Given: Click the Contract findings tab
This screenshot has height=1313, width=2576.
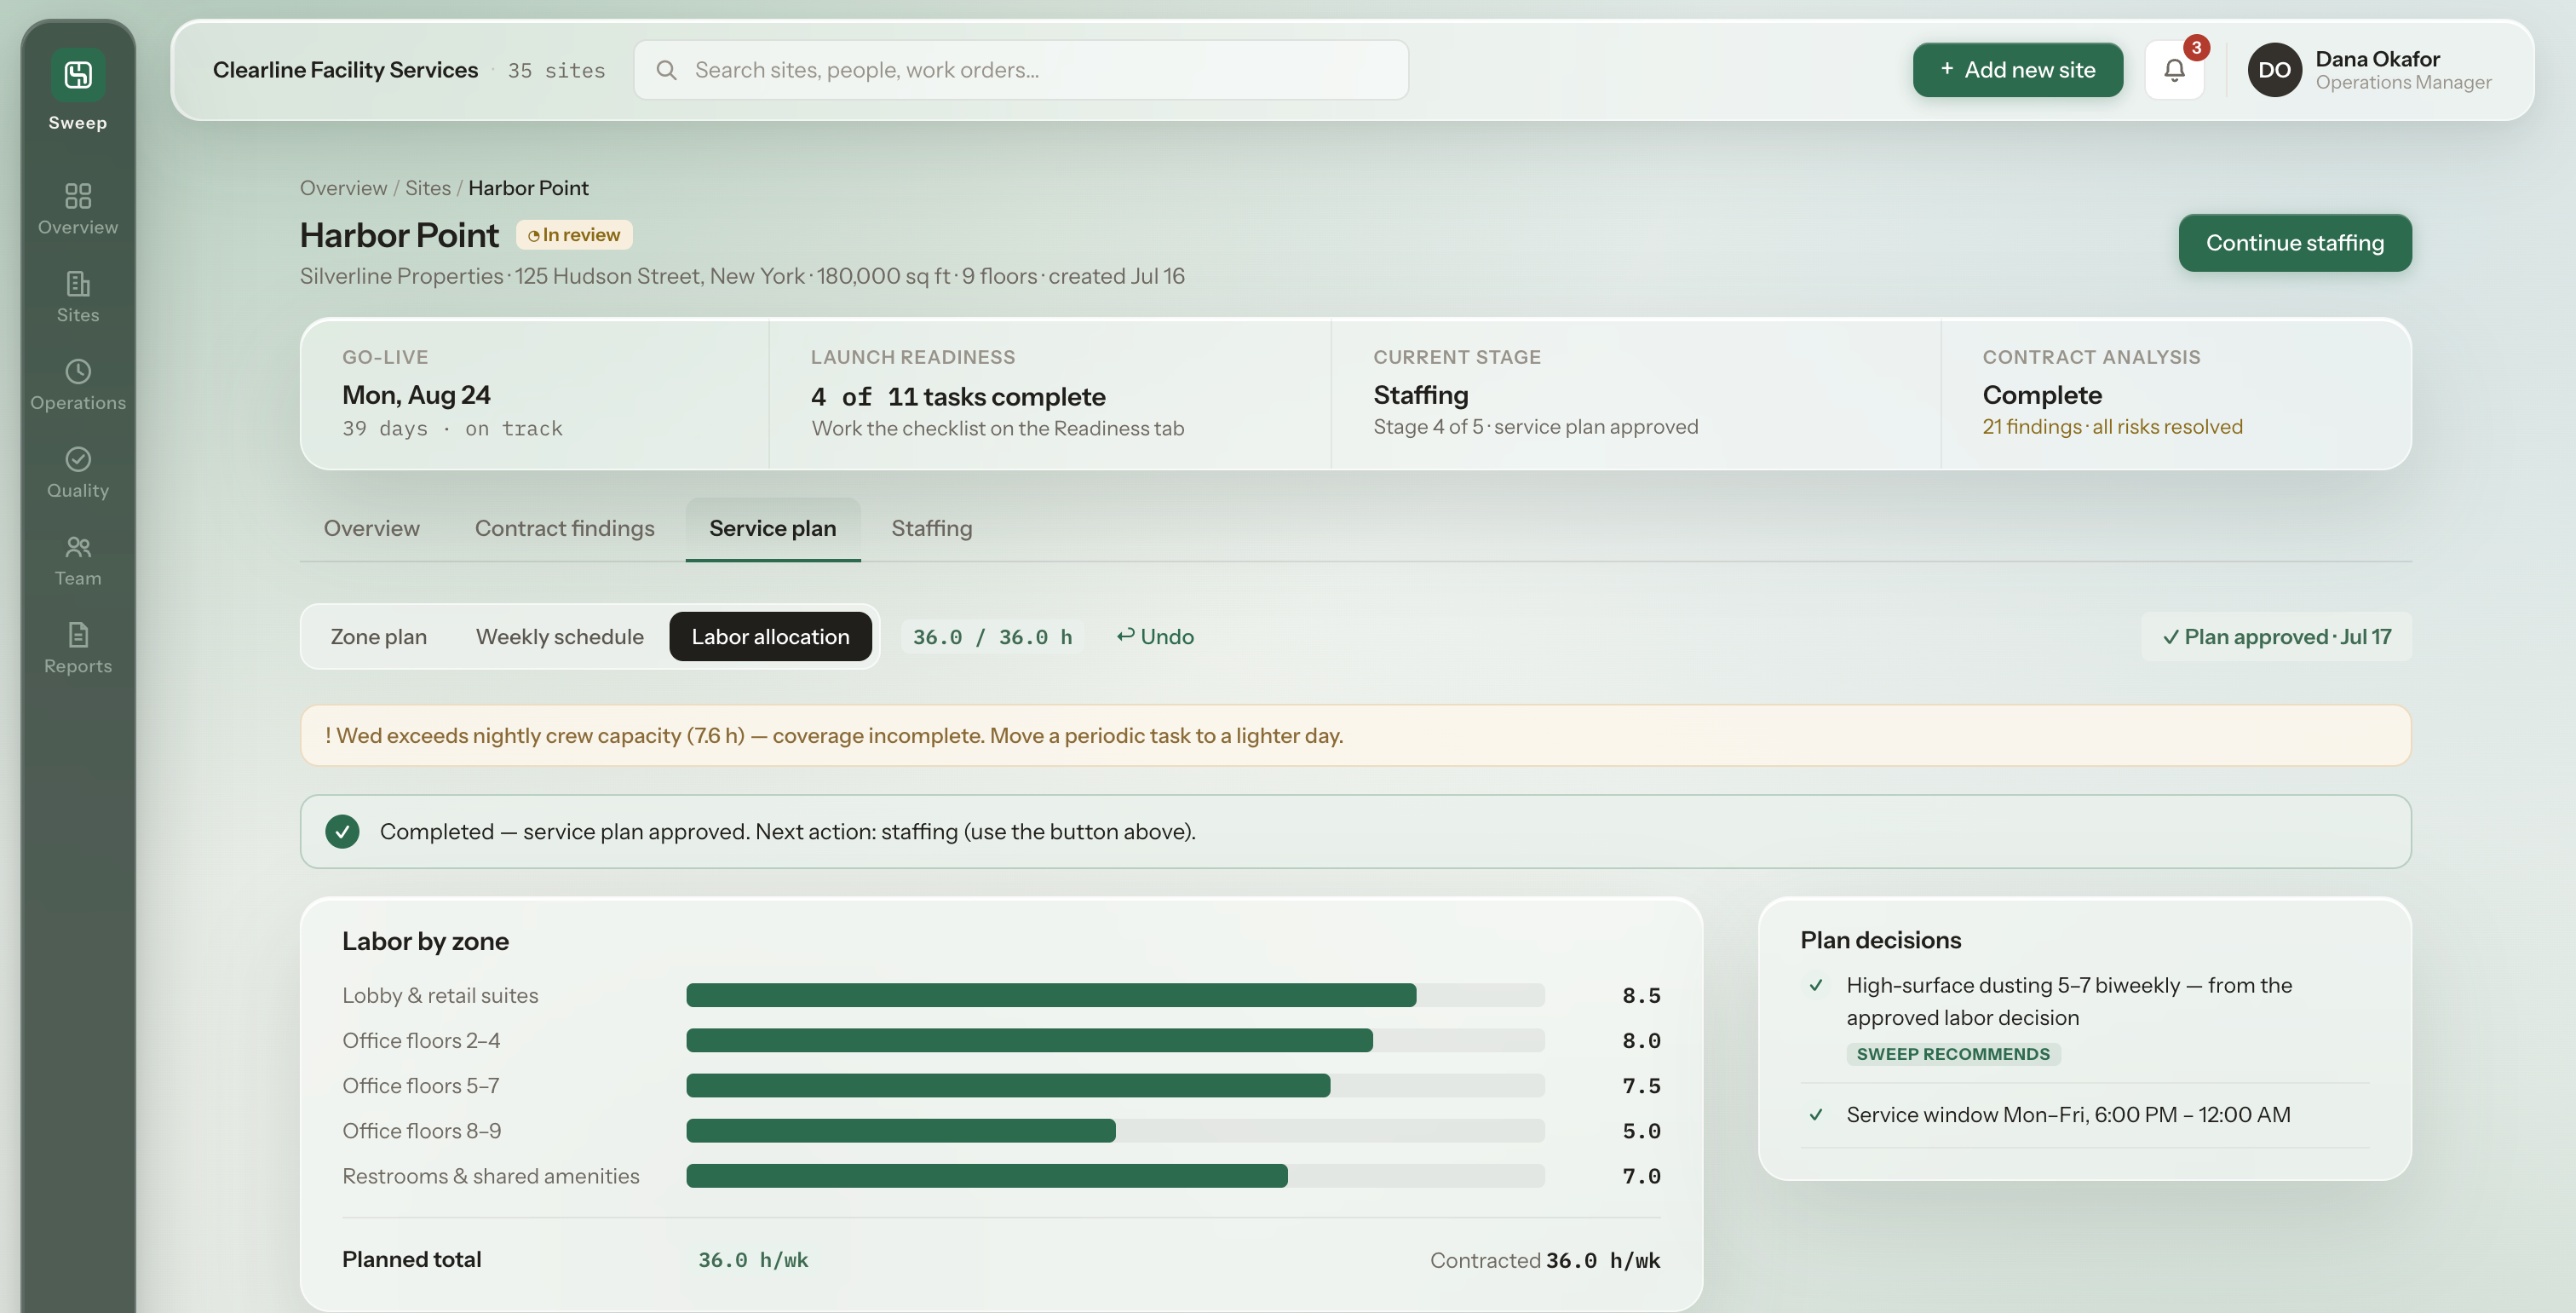Looking at the screenshot, I should coord(564,528).
